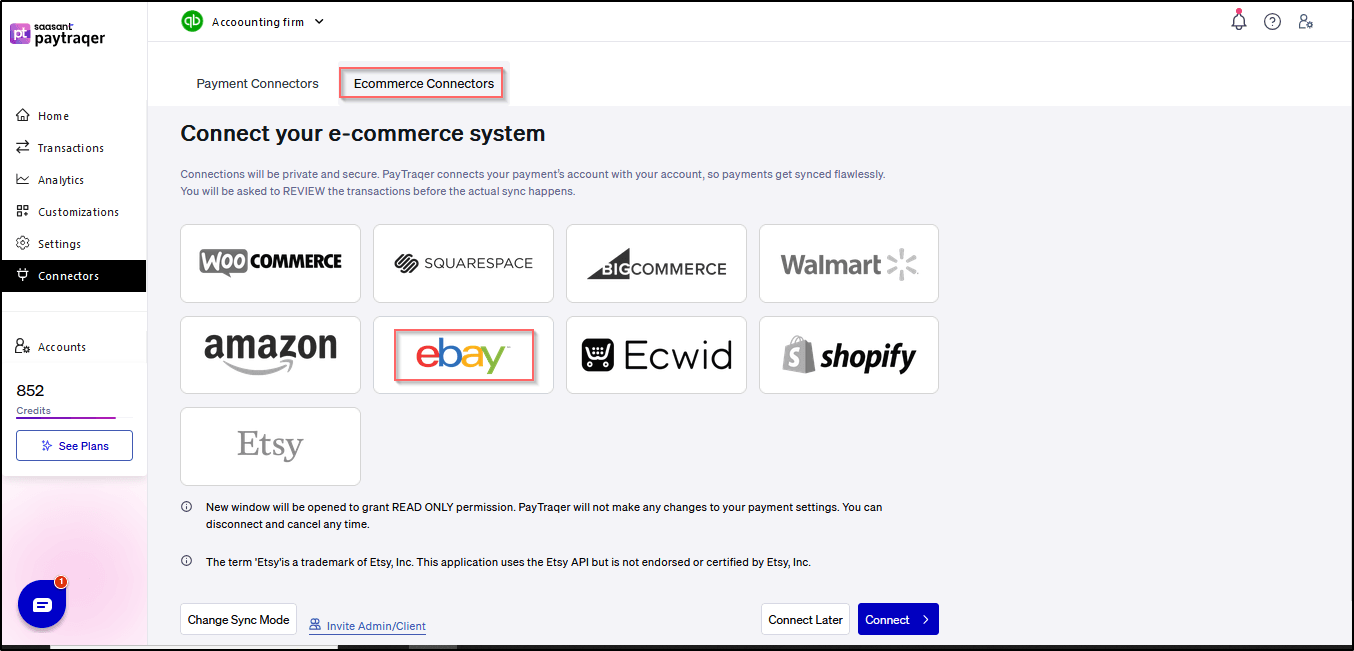Click the Change Sync Mode button

(x=238, y=620)
